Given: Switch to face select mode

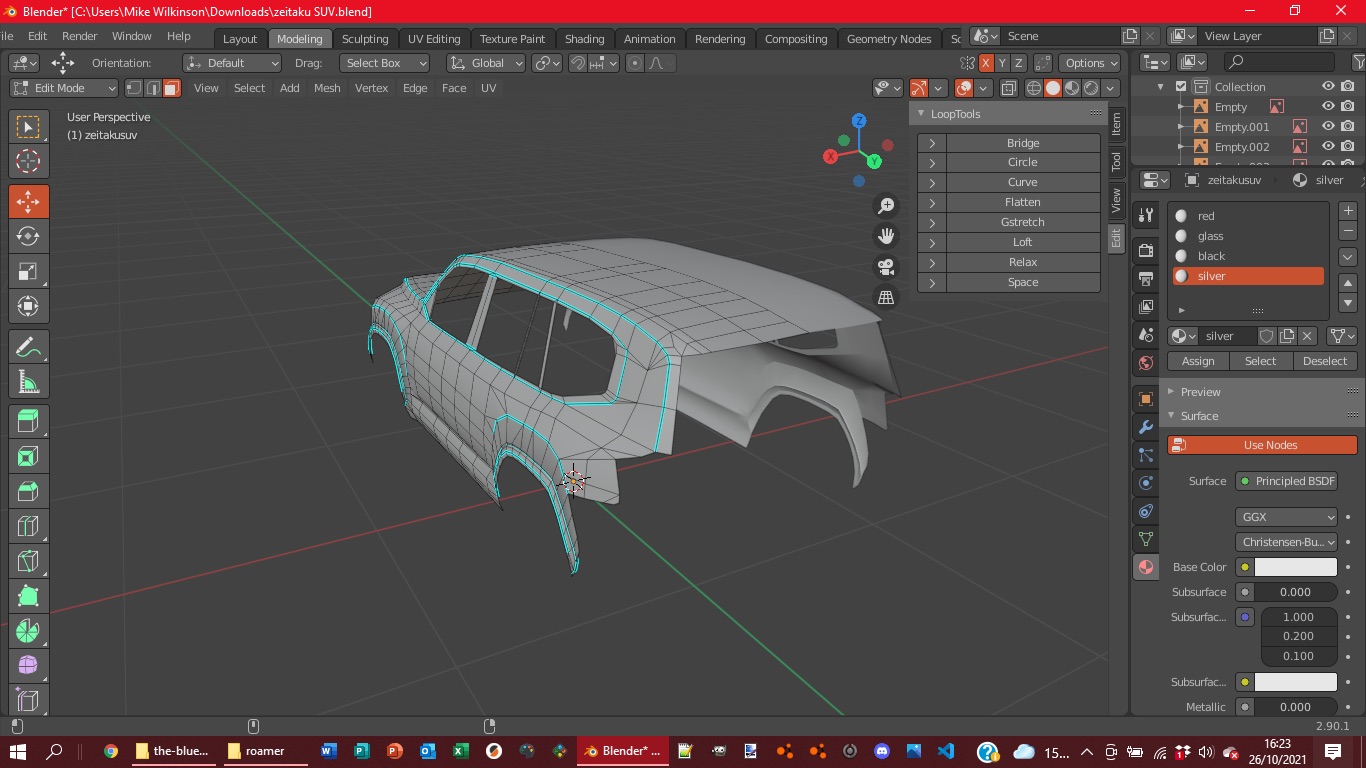Looking at the screenshot, I should point(171,88).
